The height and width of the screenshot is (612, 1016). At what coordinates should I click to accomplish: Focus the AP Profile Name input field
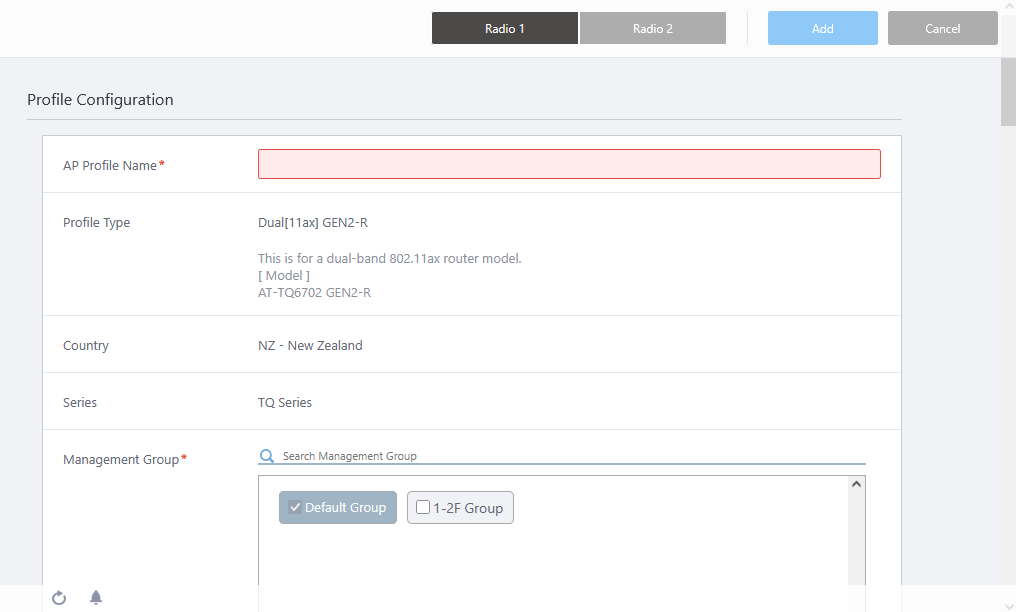tap(569, 165)
